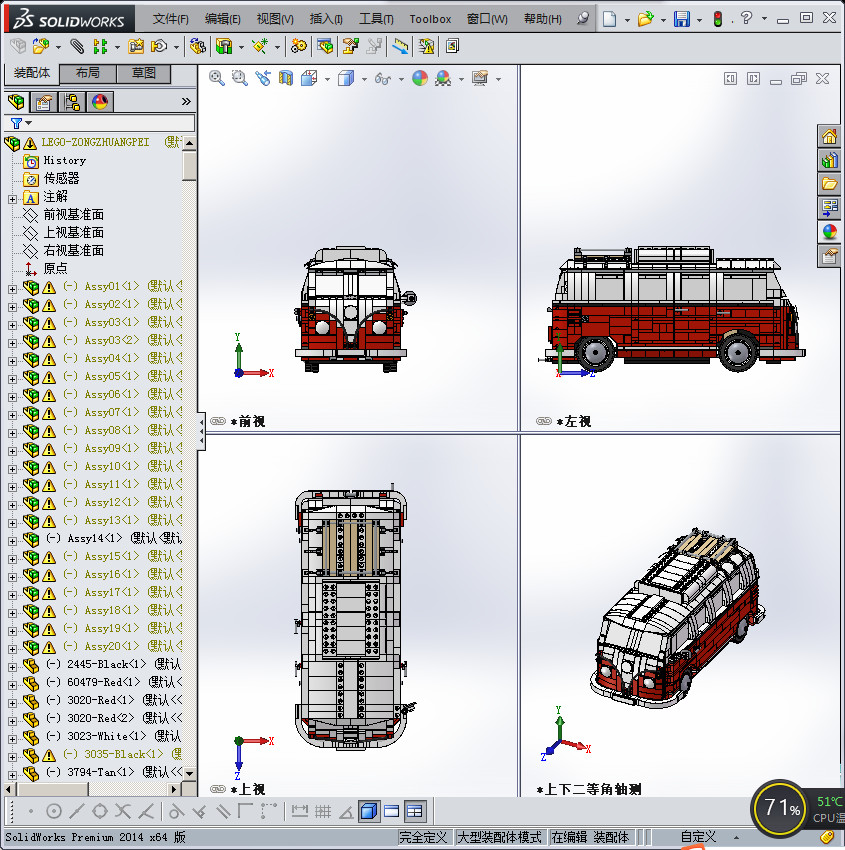Open the View Orientation icon
The image size is (845, 850).
point(309,78)
